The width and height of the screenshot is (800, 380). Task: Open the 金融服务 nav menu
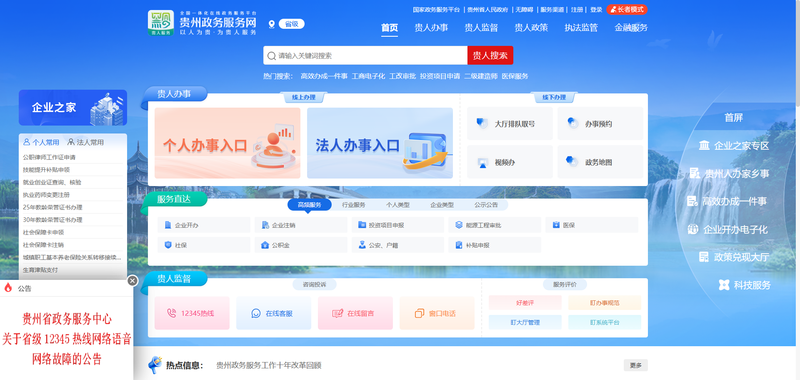click(x=631, y=28)
